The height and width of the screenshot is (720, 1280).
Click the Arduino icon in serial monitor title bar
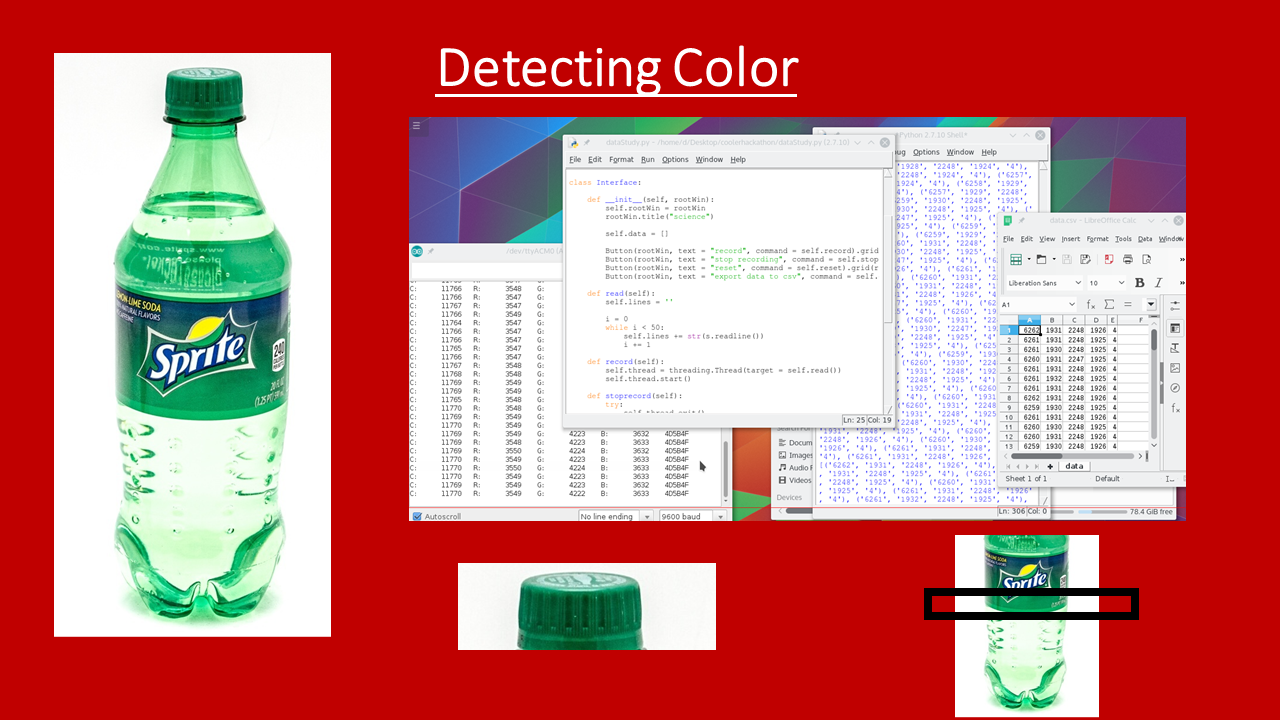click(417, 251)
